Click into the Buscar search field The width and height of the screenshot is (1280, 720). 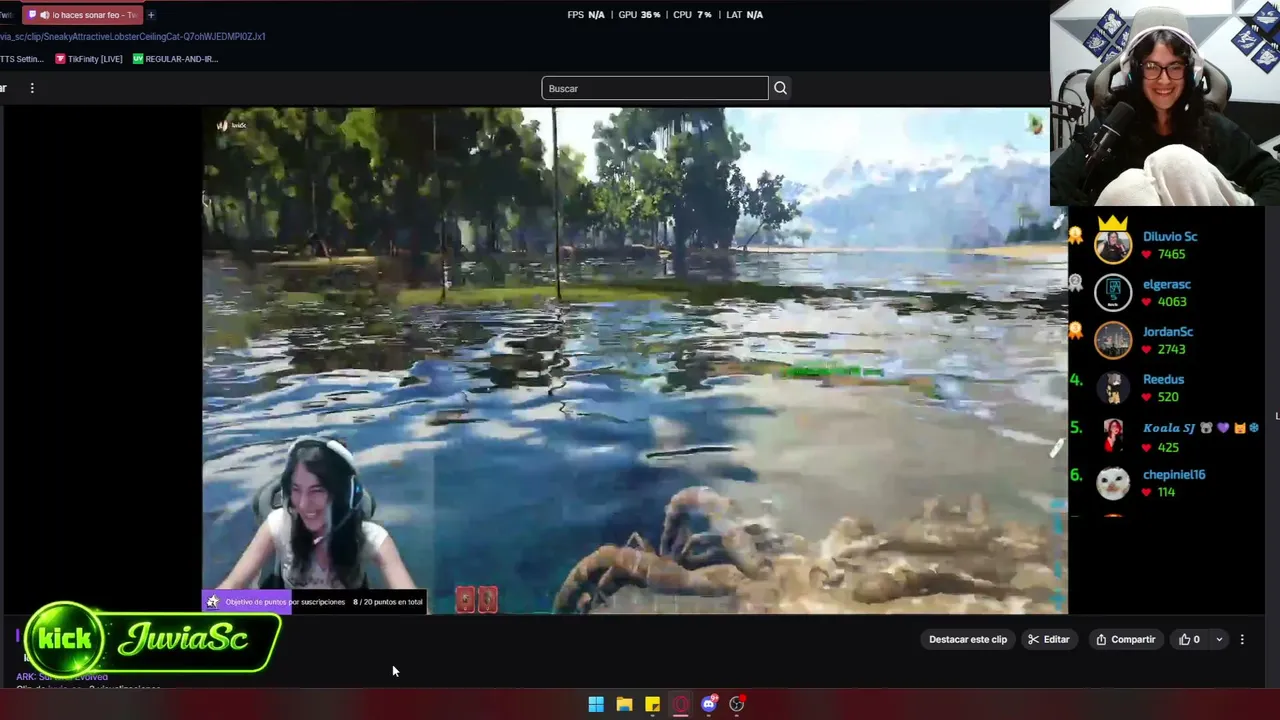655,88
